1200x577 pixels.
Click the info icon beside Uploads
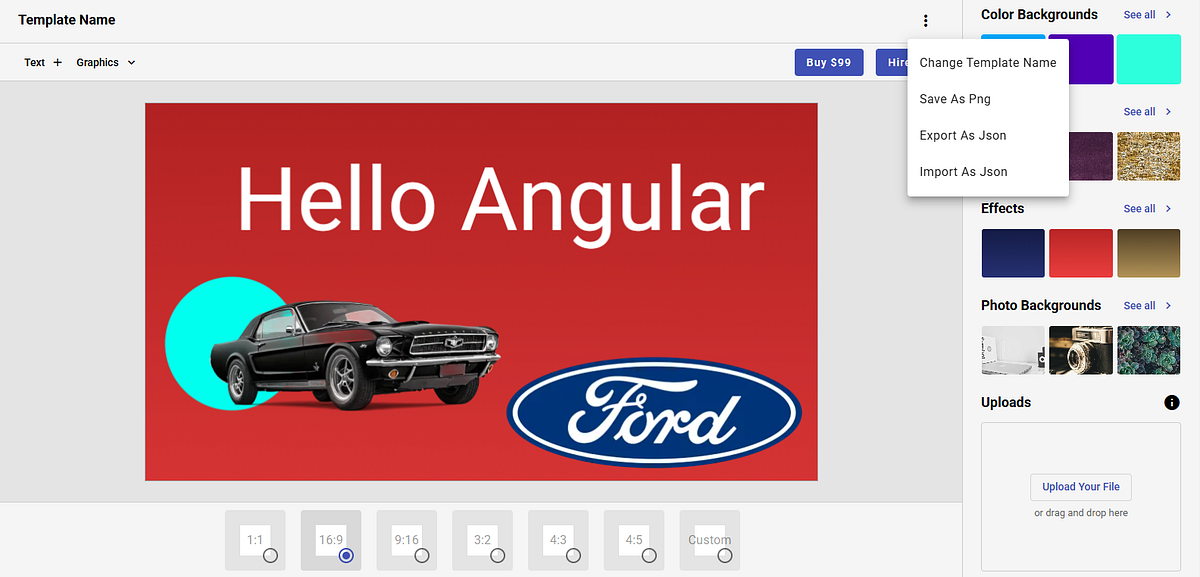click(1171, 402)
